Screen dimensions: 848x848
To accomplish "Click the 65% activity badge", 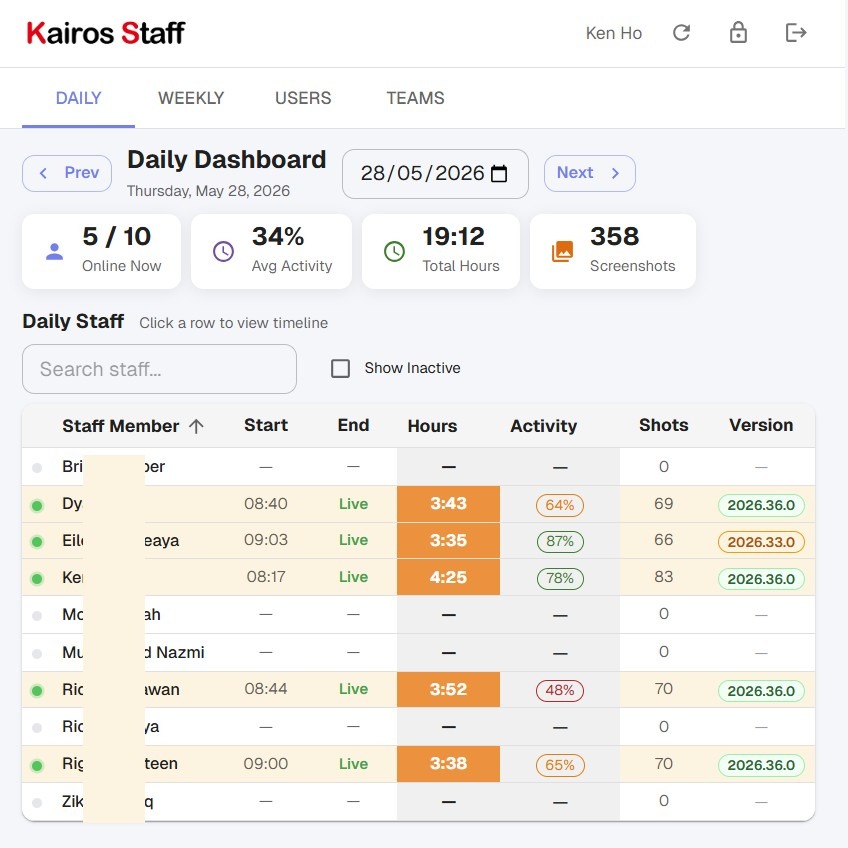I will pos(560,765).
